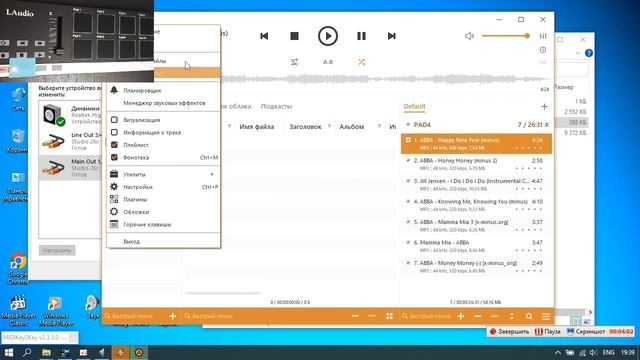Viewport: 640px width, 360px height.
Task: Skip to the next track
Action: 391,36
